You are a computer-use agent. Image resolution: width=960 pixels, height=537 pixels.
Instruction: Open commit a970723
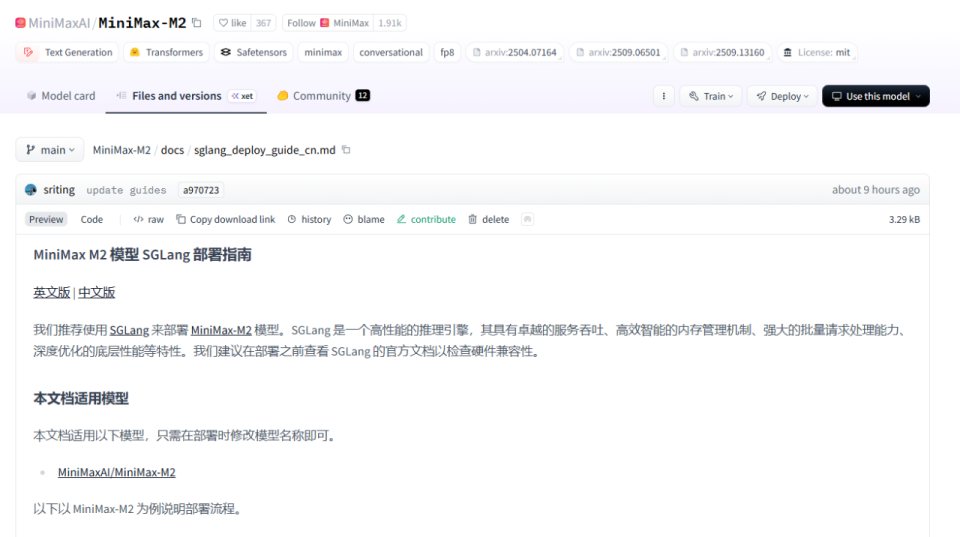[x=201, y=190]
